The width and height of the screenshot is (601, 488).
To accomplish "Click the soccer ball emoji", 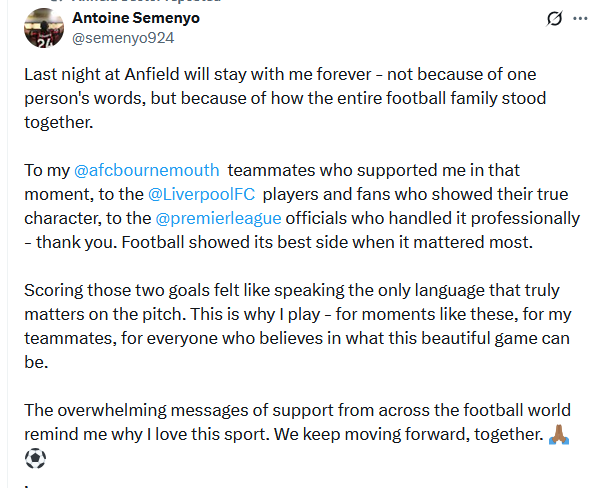I will [35, 460].
